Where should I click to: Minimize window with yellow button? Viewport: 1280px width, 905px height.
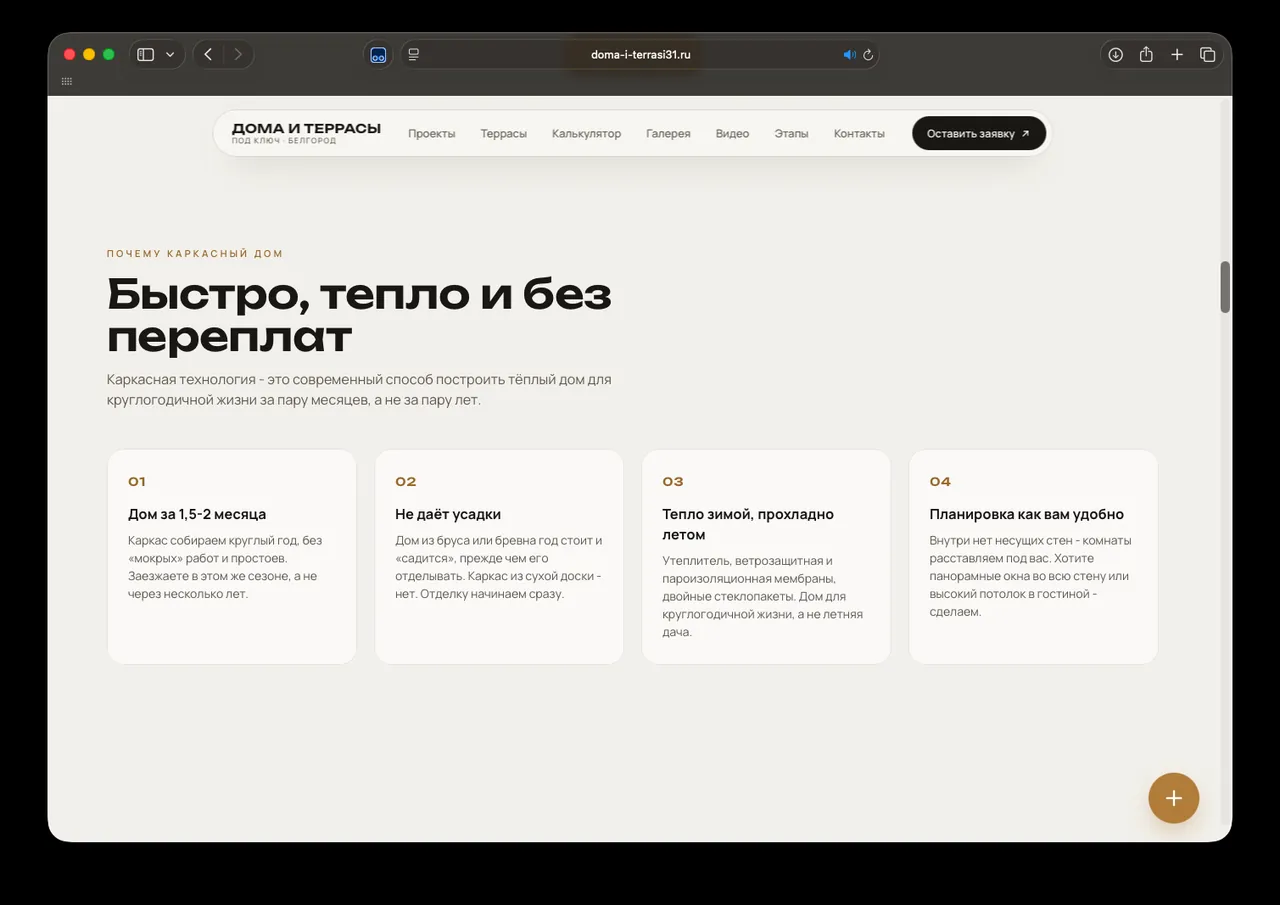click(89, 55)
